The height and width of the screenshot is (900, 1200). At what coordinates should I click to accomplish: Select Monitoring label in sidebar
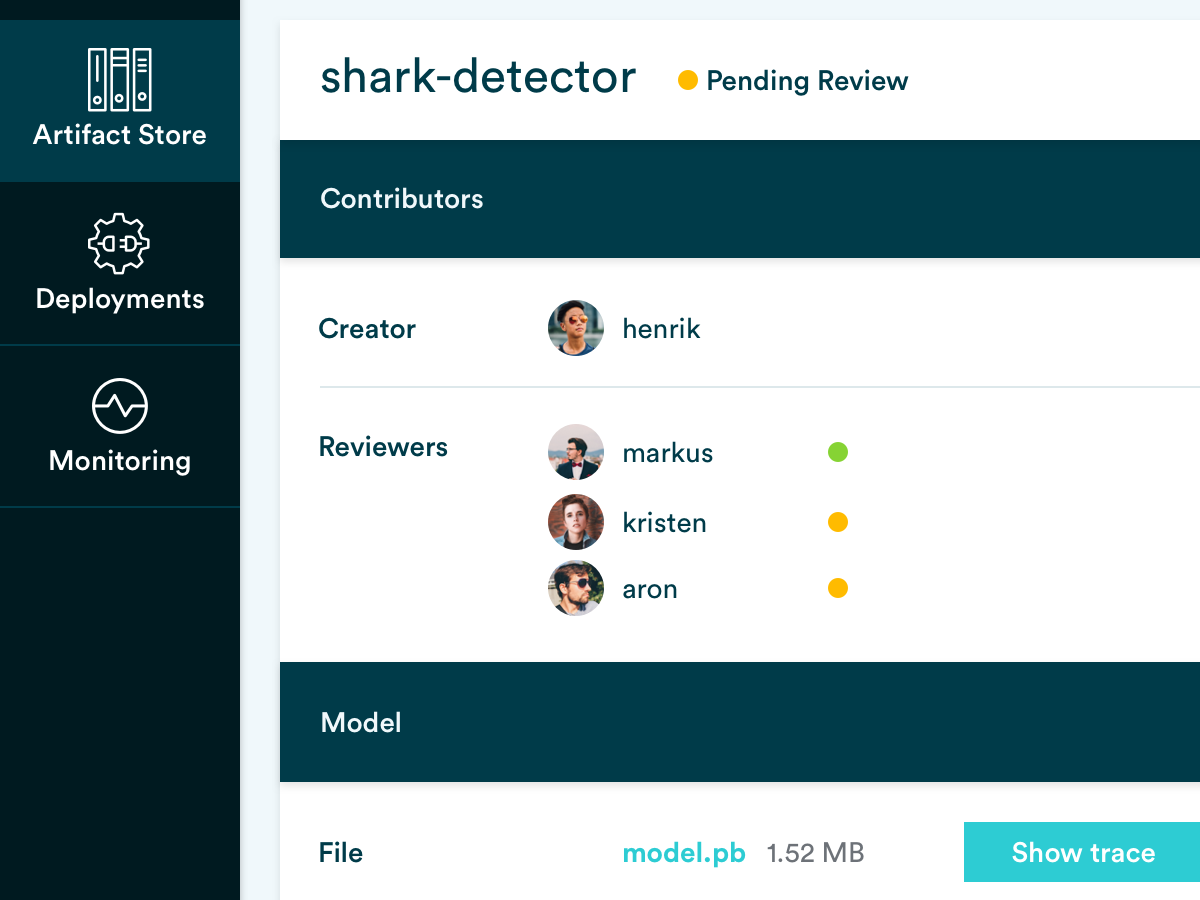point(120,461)
